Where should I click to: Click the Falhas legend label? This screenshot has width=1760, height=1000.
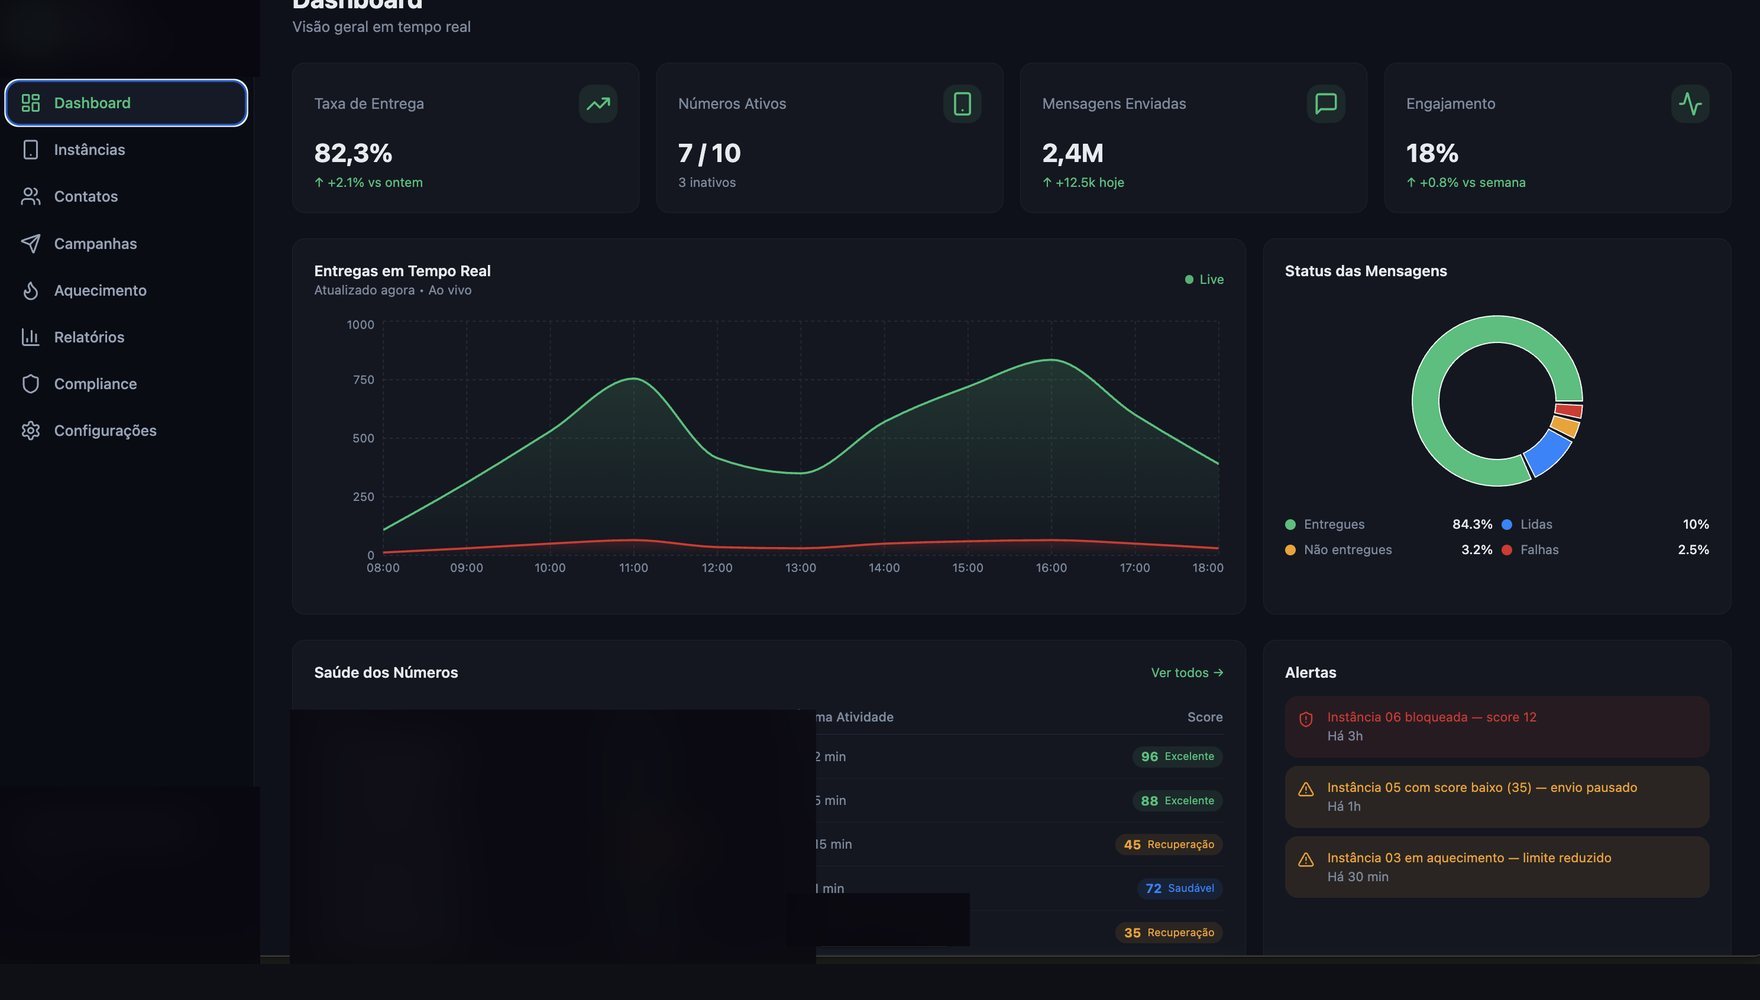coord(1540,550)
